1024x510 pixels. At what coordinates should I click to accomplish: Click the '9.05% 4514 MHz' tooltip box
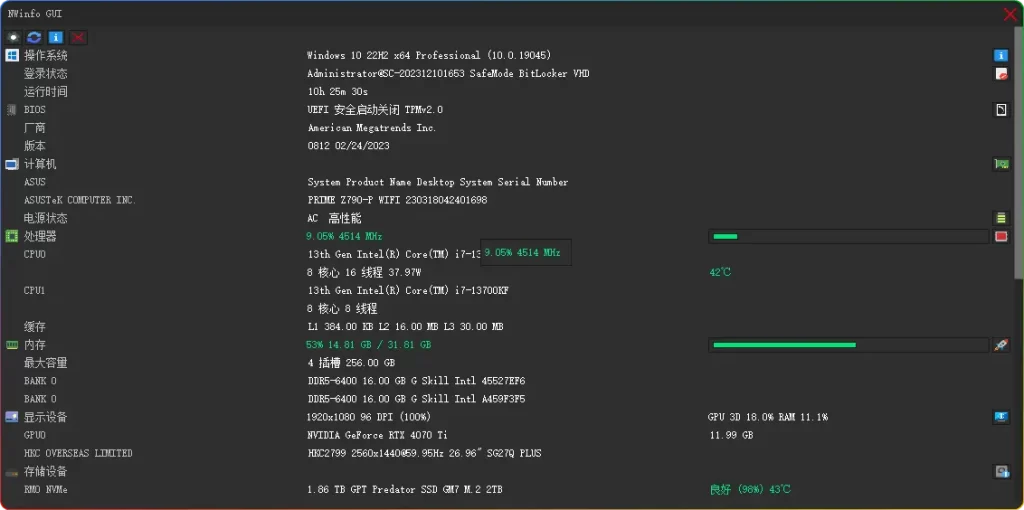point(526,252)
